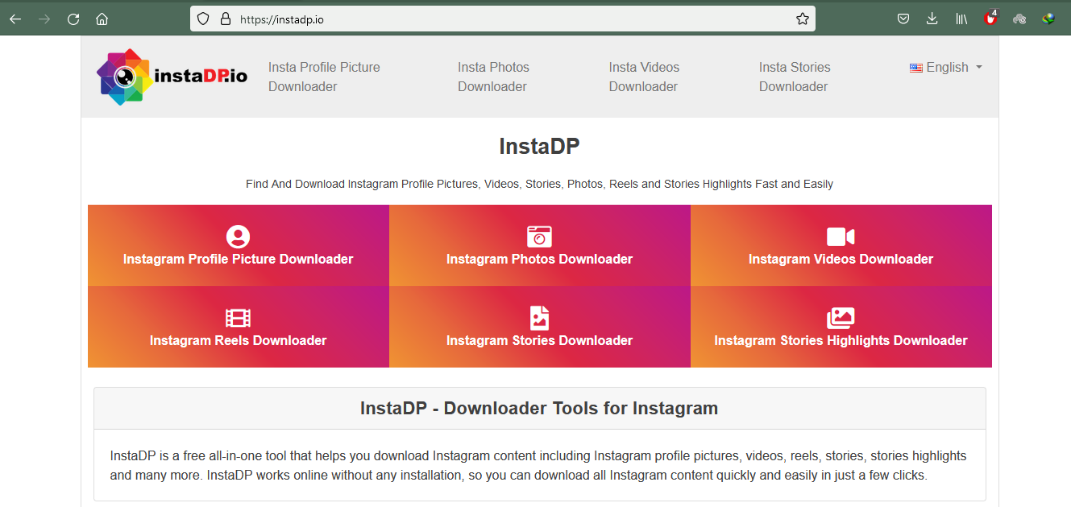Click the 'InstaDP is a free all-in-one tool' paragraph

(x=538, y=465)
